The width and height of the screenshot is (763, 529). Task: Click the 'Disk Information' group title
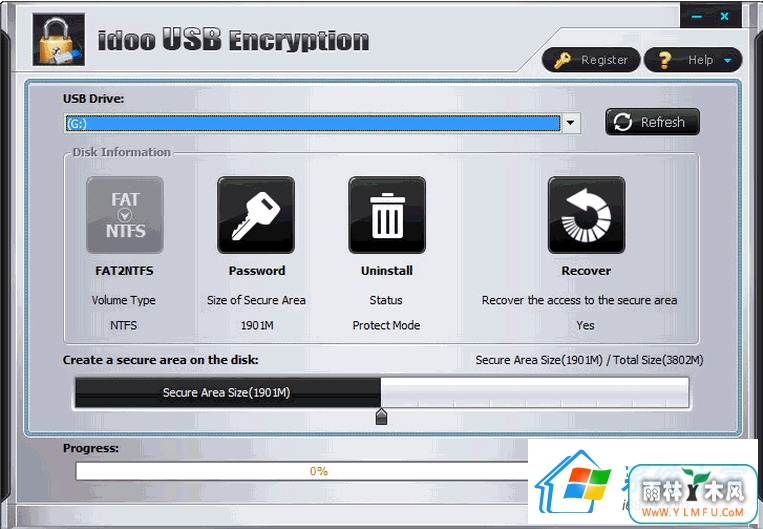pos(122,152)
